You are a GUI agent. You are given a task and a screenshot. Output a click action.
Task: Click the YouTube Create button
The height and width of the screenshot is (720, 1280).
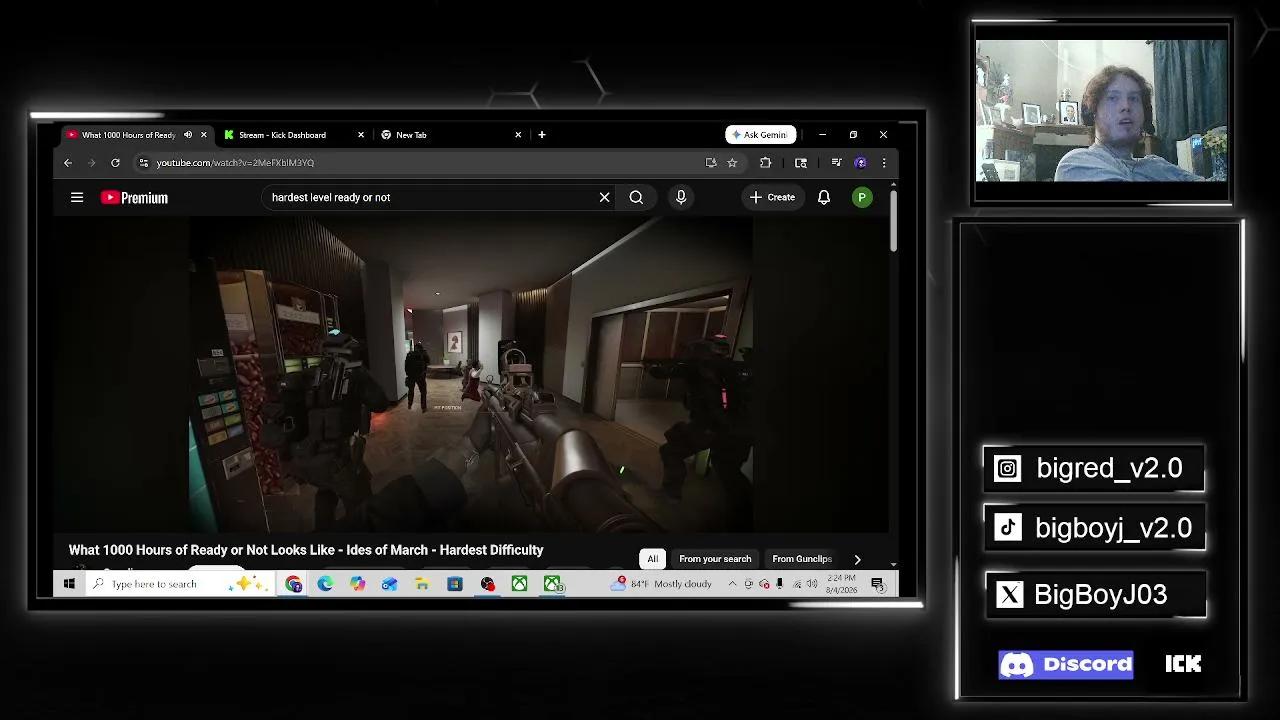coord(772,197)
